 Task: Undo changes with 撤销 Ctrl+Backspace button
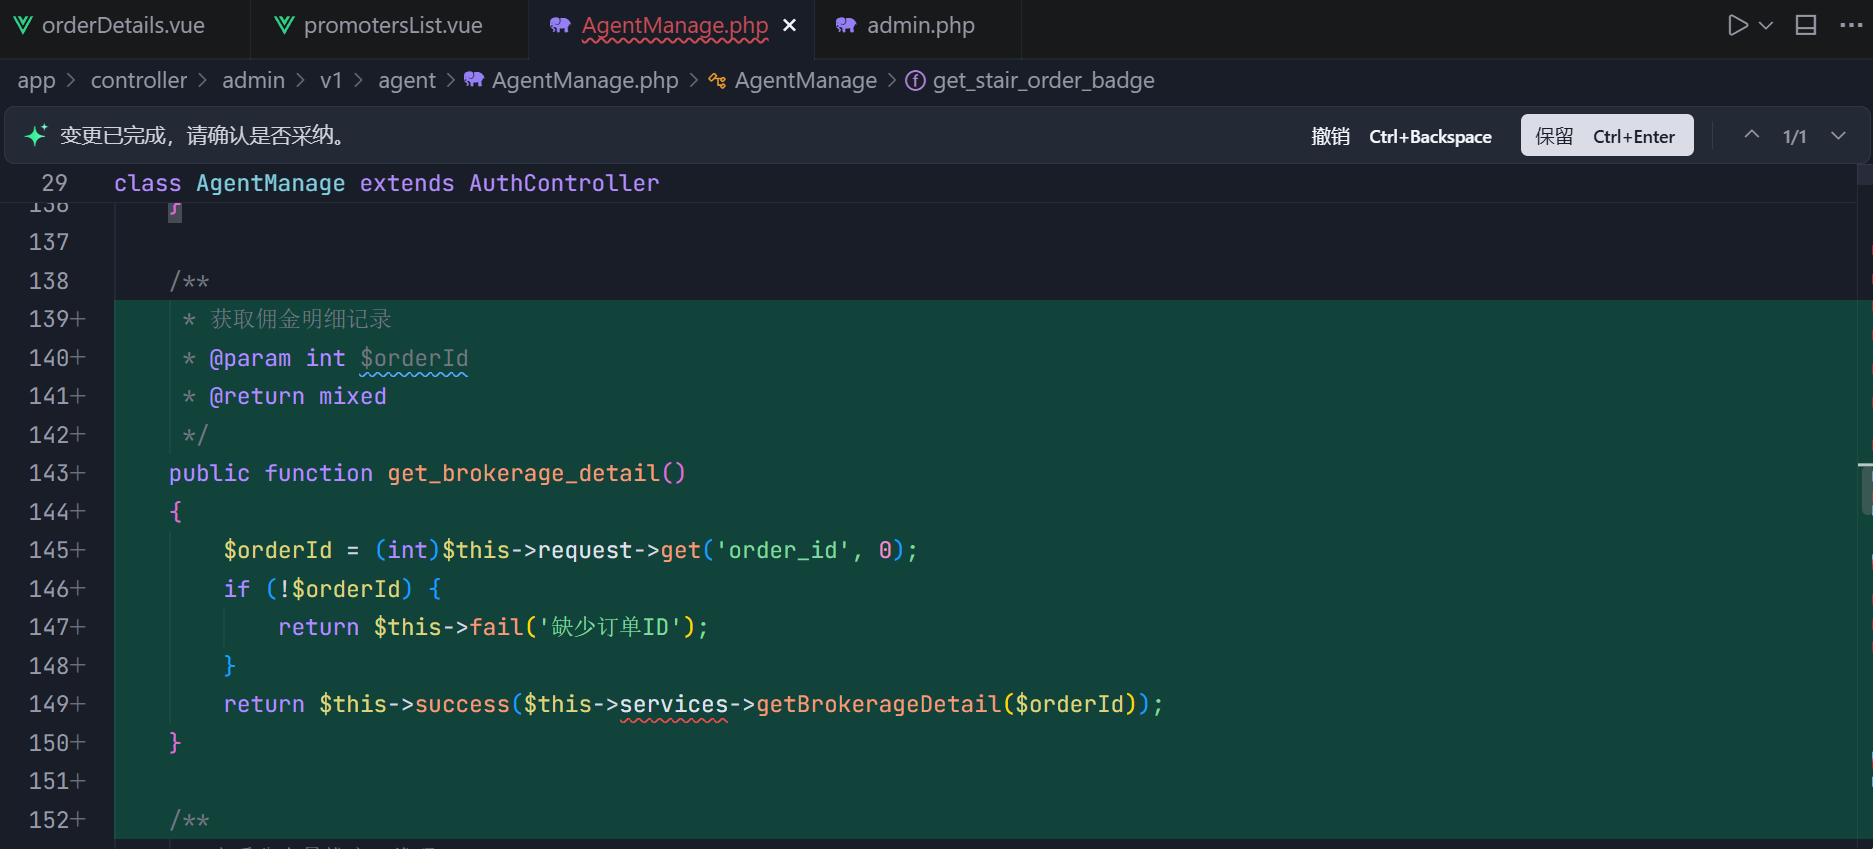click(x=1401, y=136)
